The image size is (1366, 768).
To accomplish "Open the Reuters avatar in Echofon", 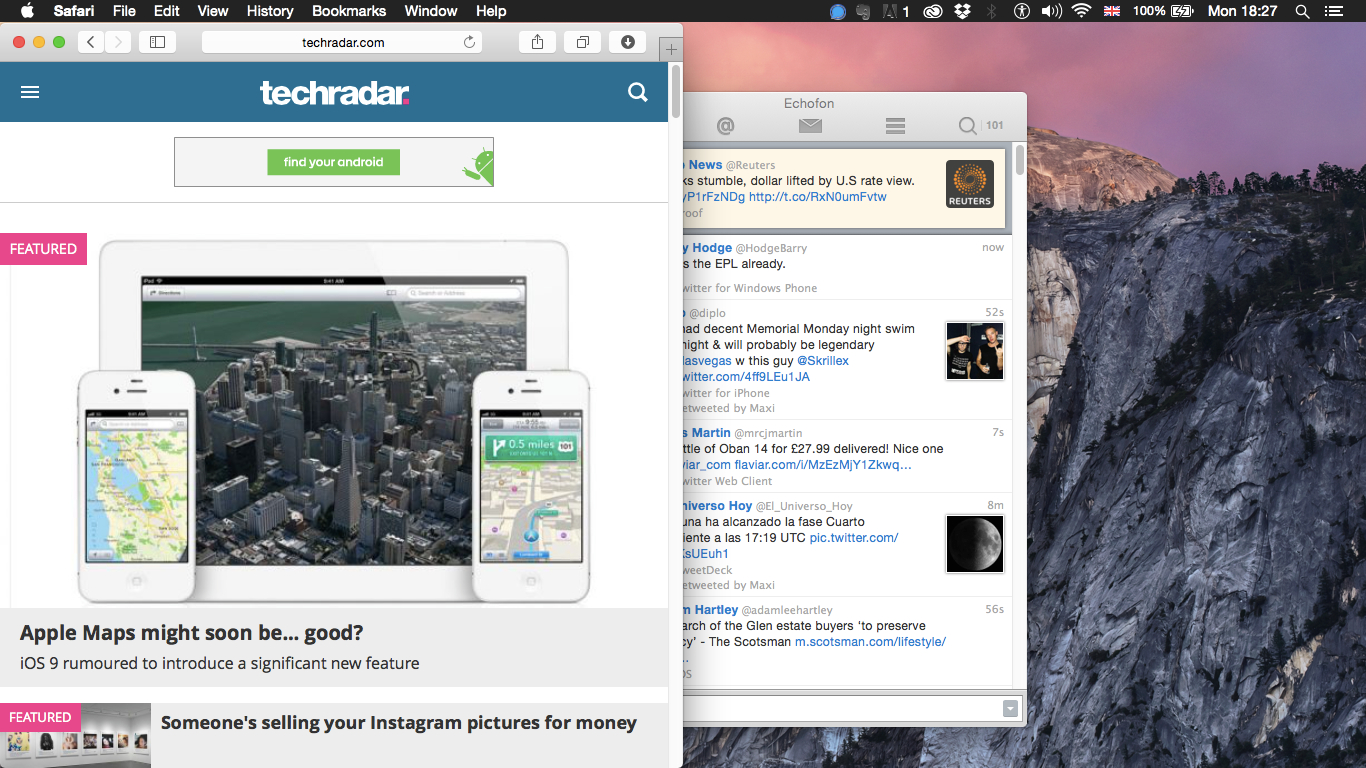I will (970, 184).
